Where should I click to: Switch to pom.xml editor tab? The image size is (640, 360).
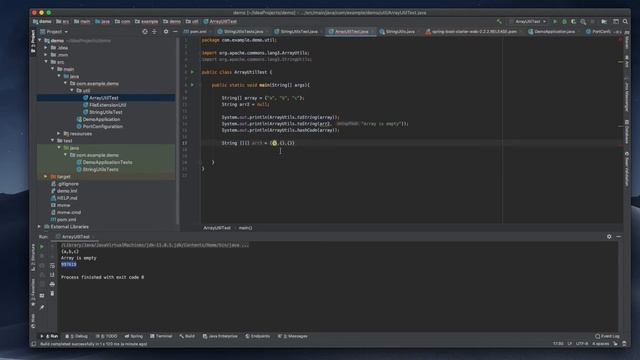tap(195, 31)
